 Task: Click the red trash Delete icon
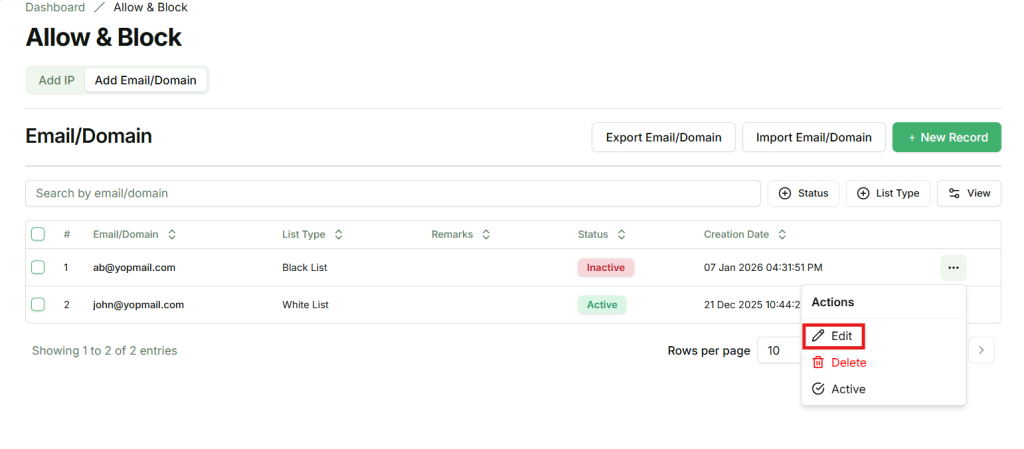(x=818, y=363)
